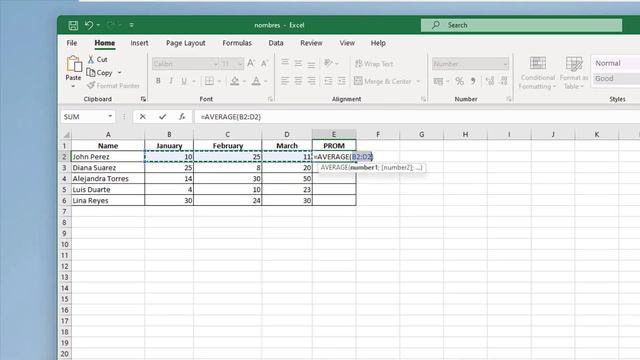Image resolution: width=640 pixels, height=360 pixels.
Task: Click the Accounting Number Format icon
Action: tap(438, 81)
